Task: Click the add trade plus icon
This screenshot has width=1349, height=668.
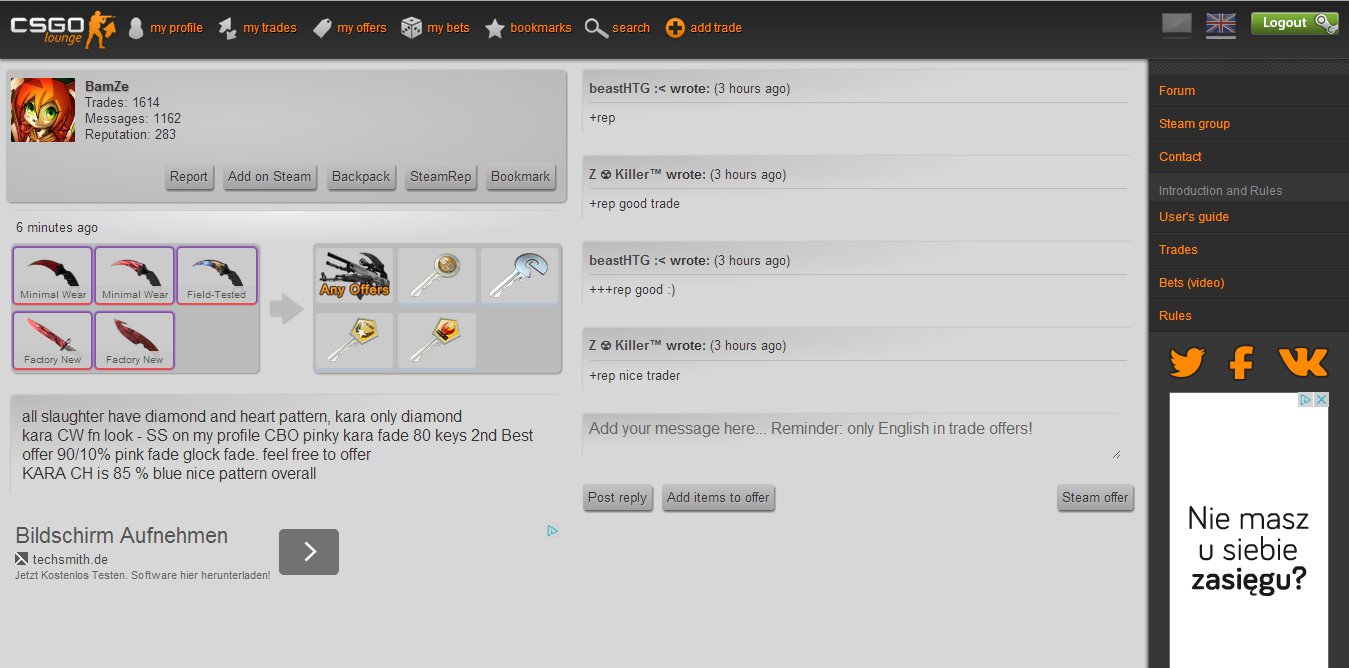Action: (x=675, y=28)
